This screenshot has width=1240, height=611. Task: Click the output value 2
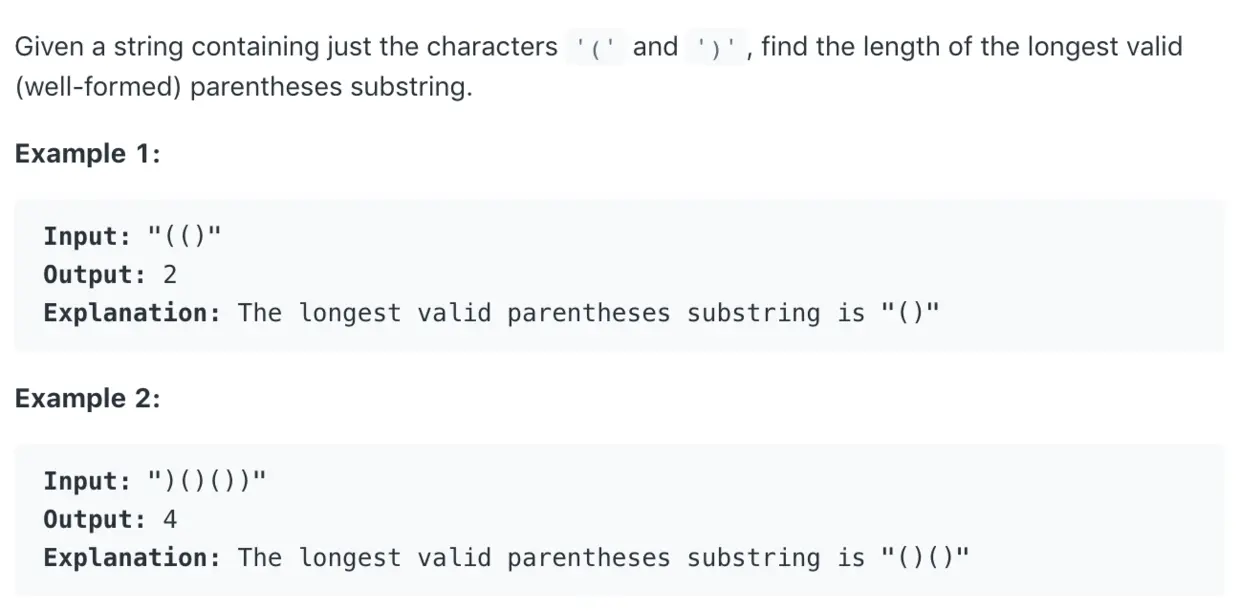[170, 275]
